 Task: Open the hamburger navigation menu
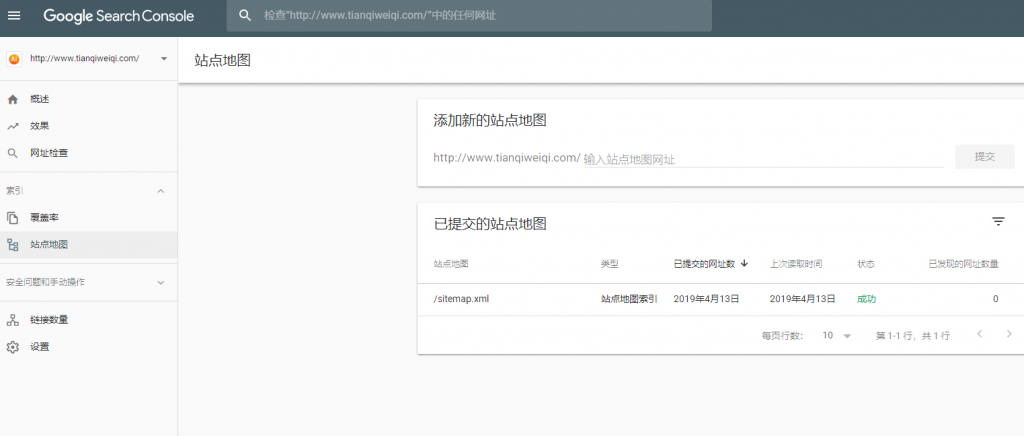pos(14,16)
